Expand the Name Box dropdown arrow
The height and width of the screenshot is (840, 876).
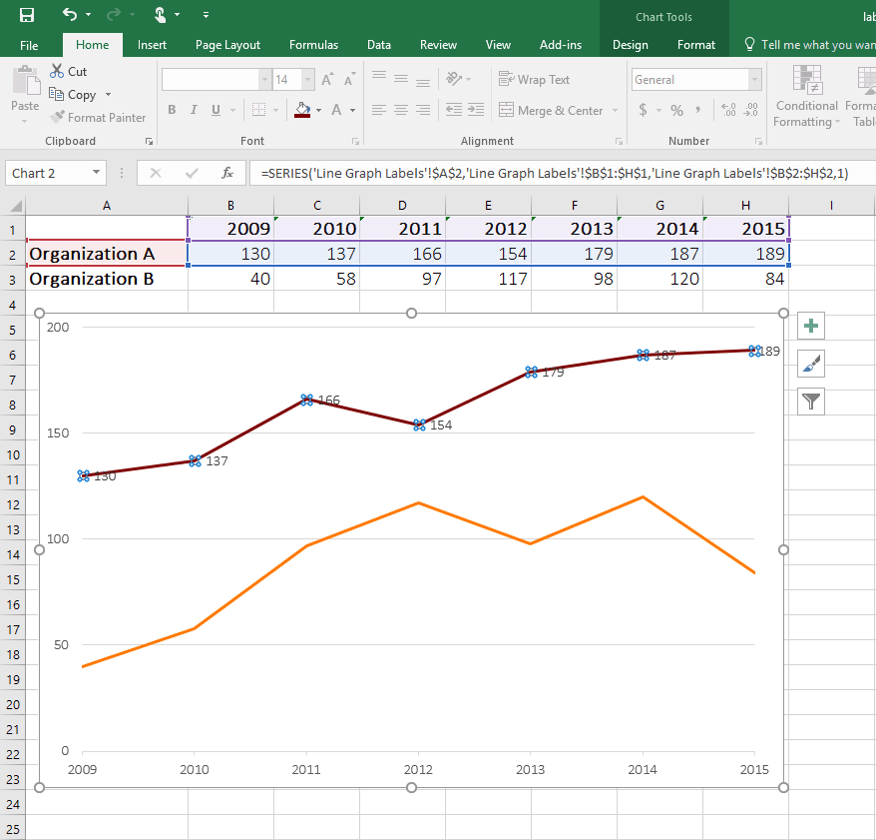click(96, 173)
